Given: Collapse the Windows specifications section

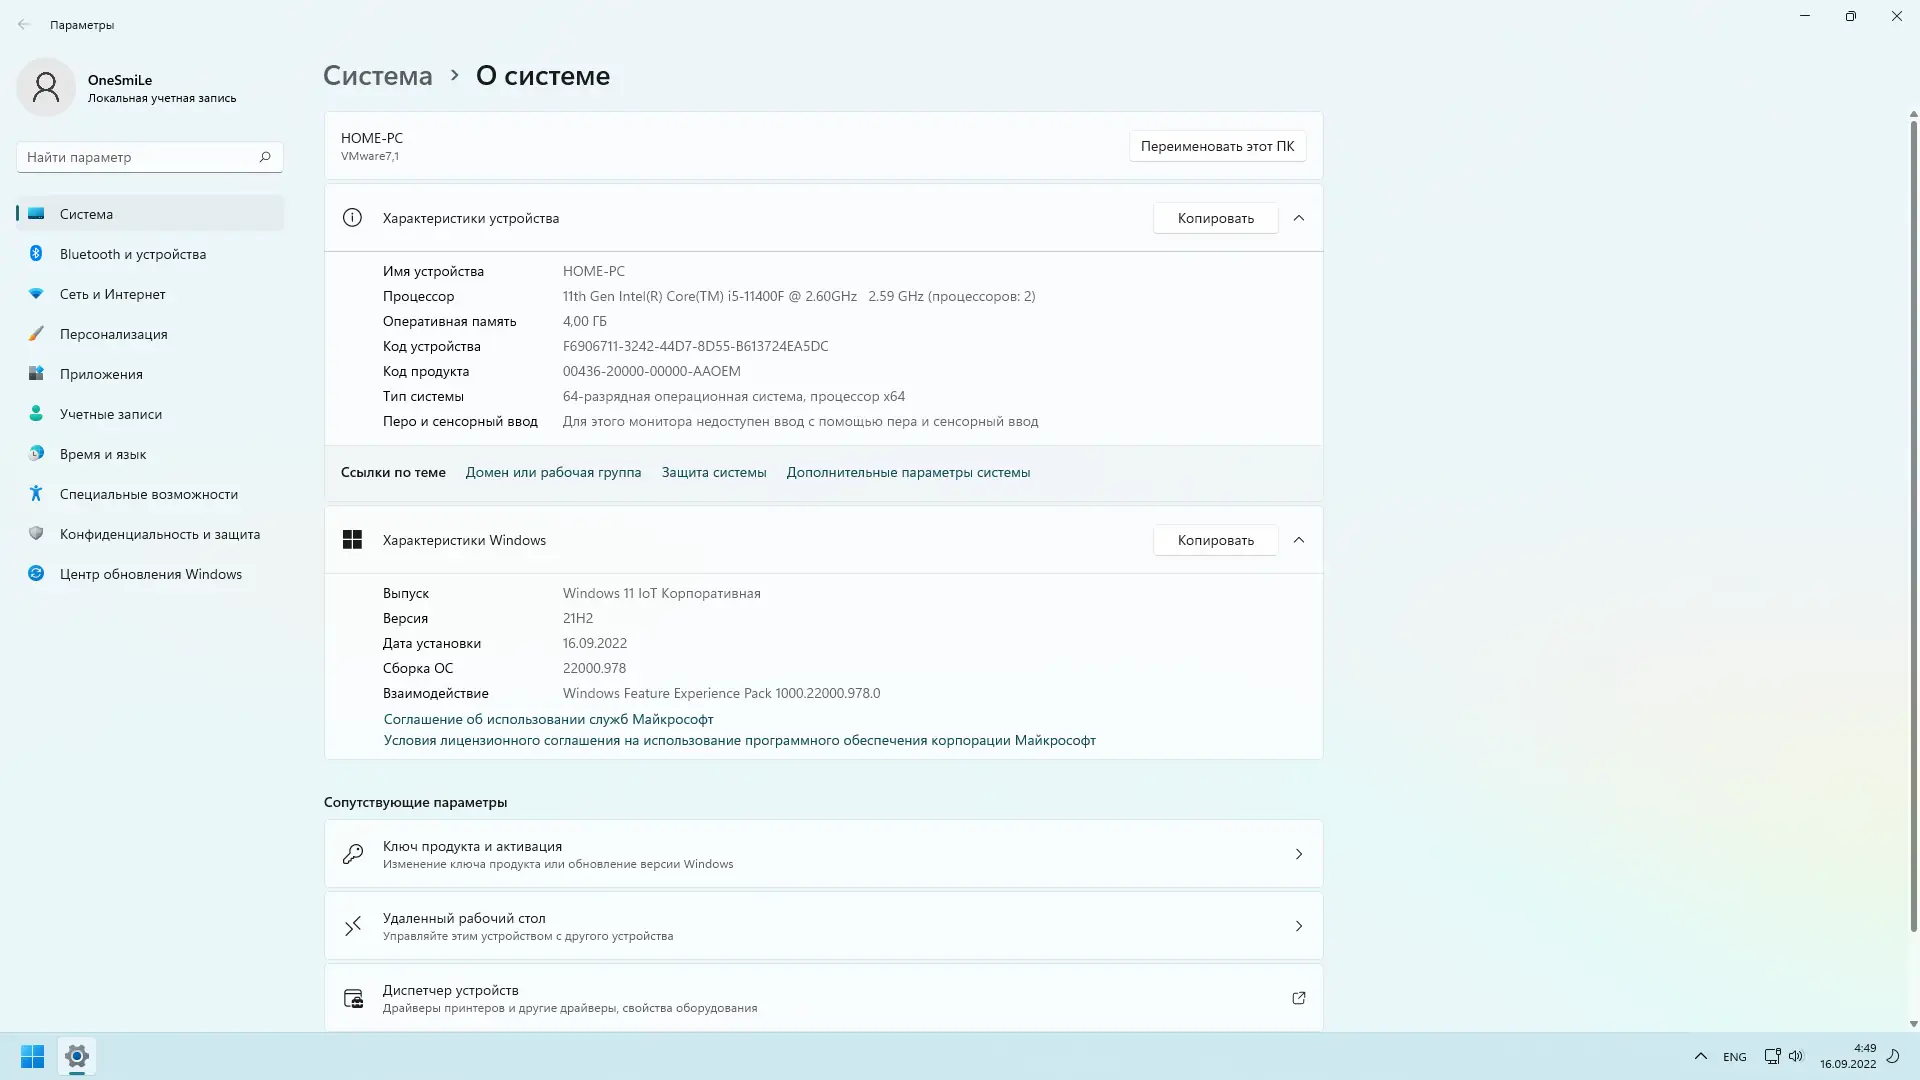Looking at the screenshot, I should (1298, 540).
